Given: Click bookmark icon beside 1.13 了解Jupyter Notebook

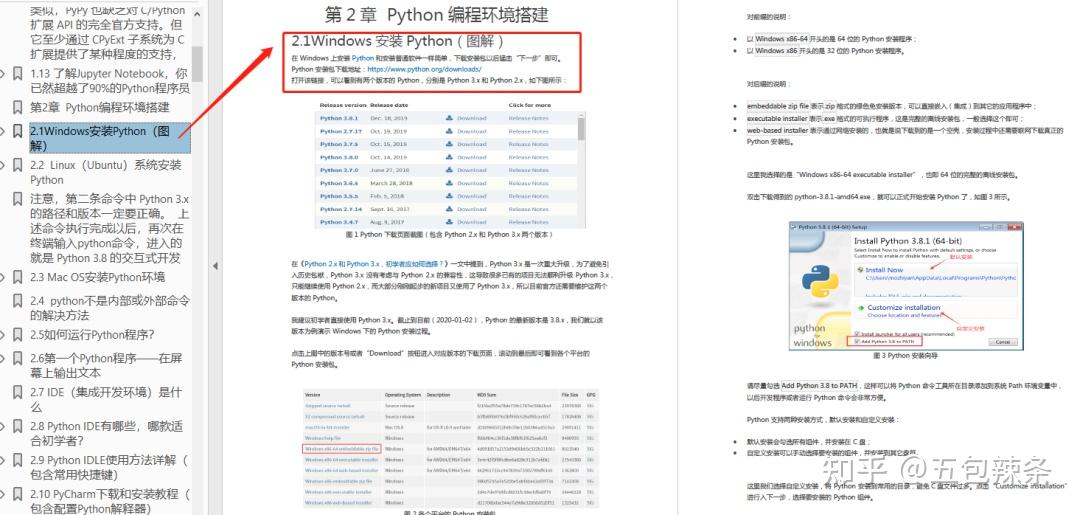Looking at the screenshot, I should (x=17, y=73).
